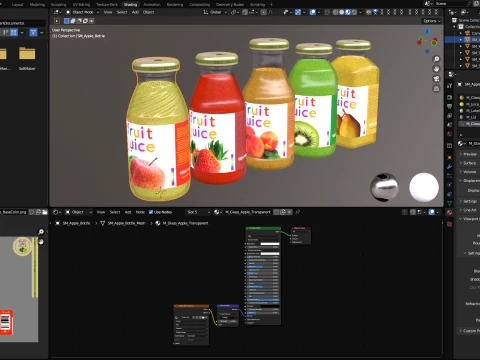Switch to the UV Editing workspace tab
The width and height of the screenshot is (480, 360).
81,5
